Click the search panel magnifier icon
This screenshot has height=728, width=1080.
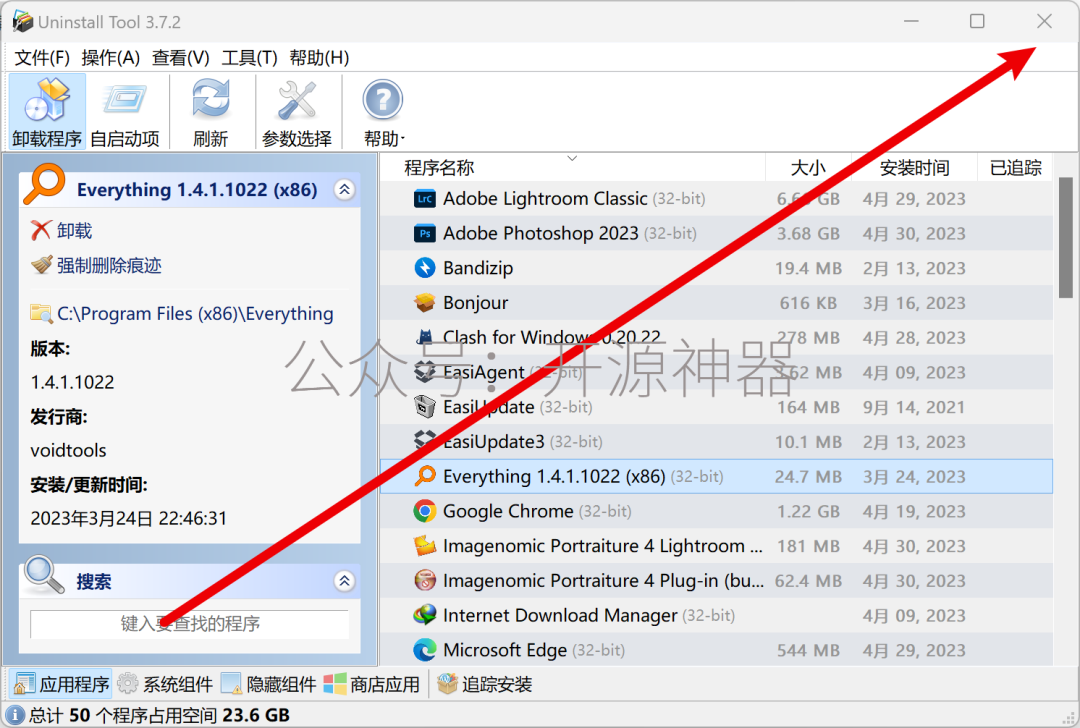click(x=43, y=576)
